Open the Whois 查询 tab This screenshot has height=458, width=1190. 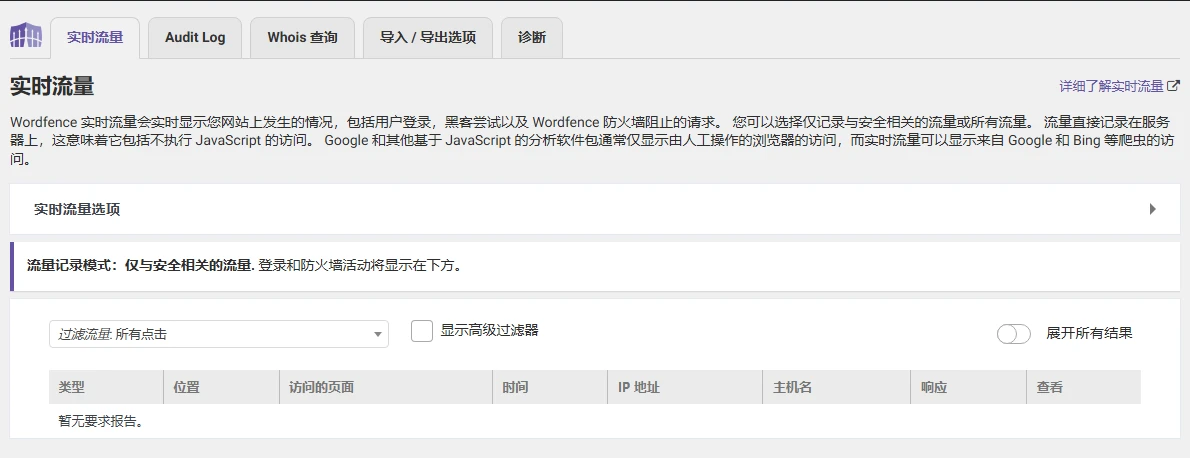(x=302, y=37)
